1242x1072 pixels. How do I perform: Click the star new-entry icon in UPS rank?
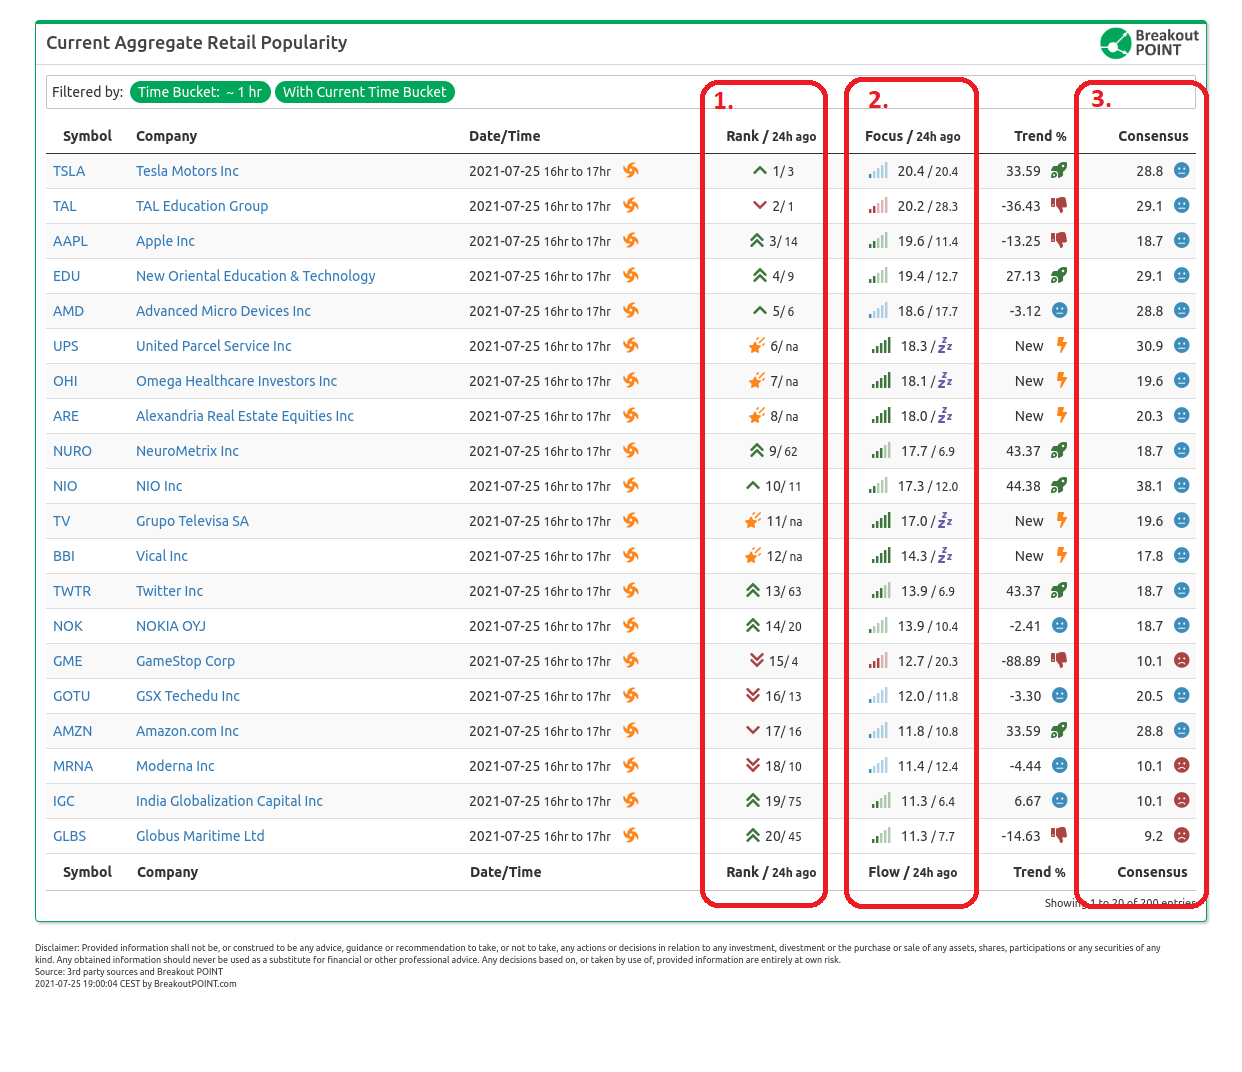[x=757, y=345]
